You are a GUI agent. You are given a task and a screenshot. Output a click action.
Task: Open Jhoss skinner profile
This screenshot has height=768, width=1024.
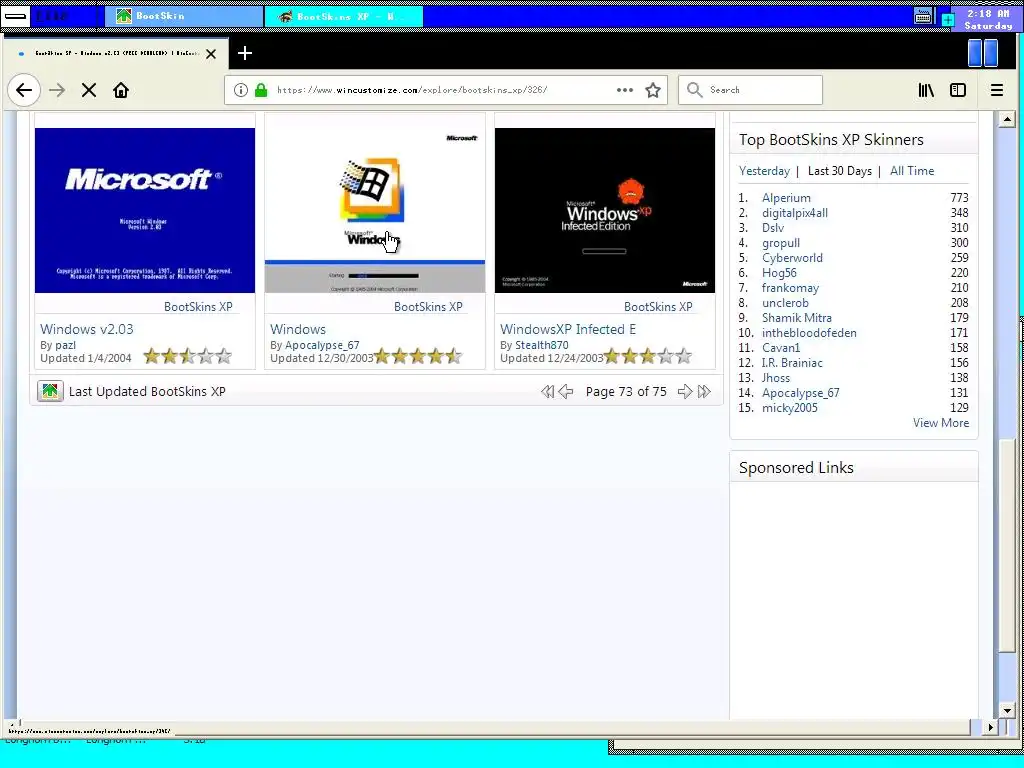point(776,377)
